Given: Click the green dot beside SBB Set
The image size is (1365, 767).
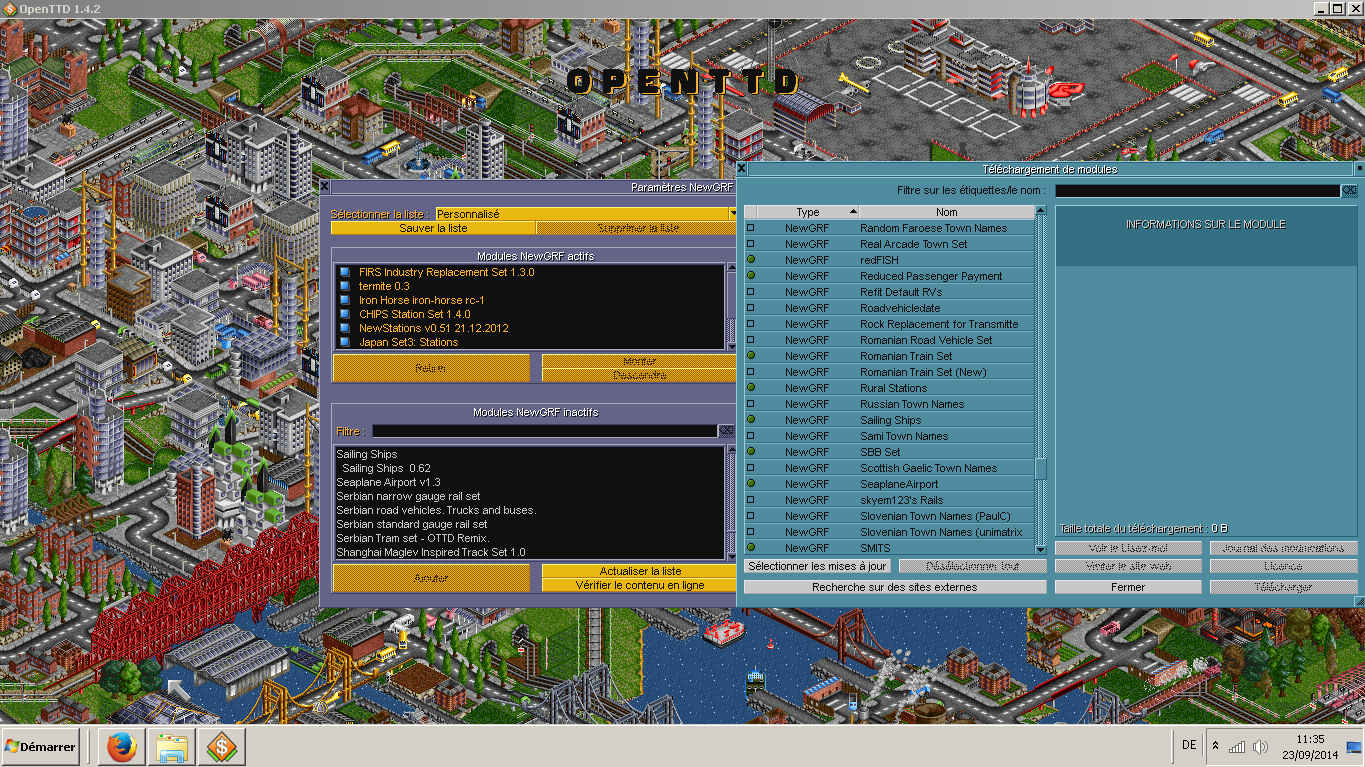Looking at the screenshot, I should [751, 452].
